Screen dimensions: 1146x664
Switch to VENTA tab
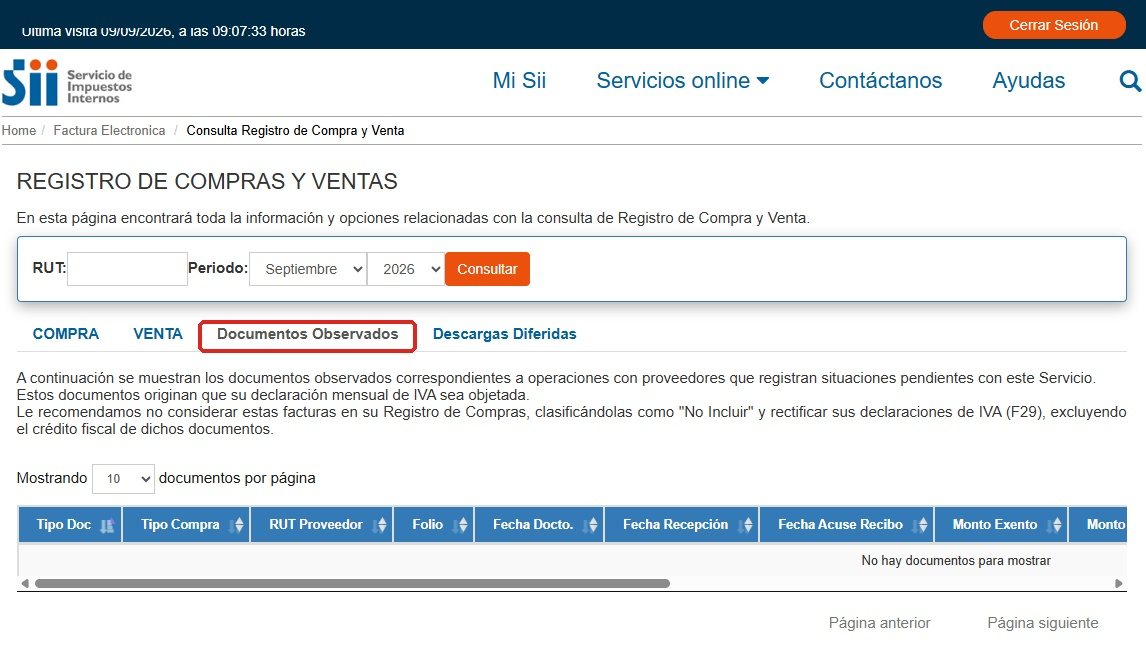pyautogui.click(x=158, y=334)
